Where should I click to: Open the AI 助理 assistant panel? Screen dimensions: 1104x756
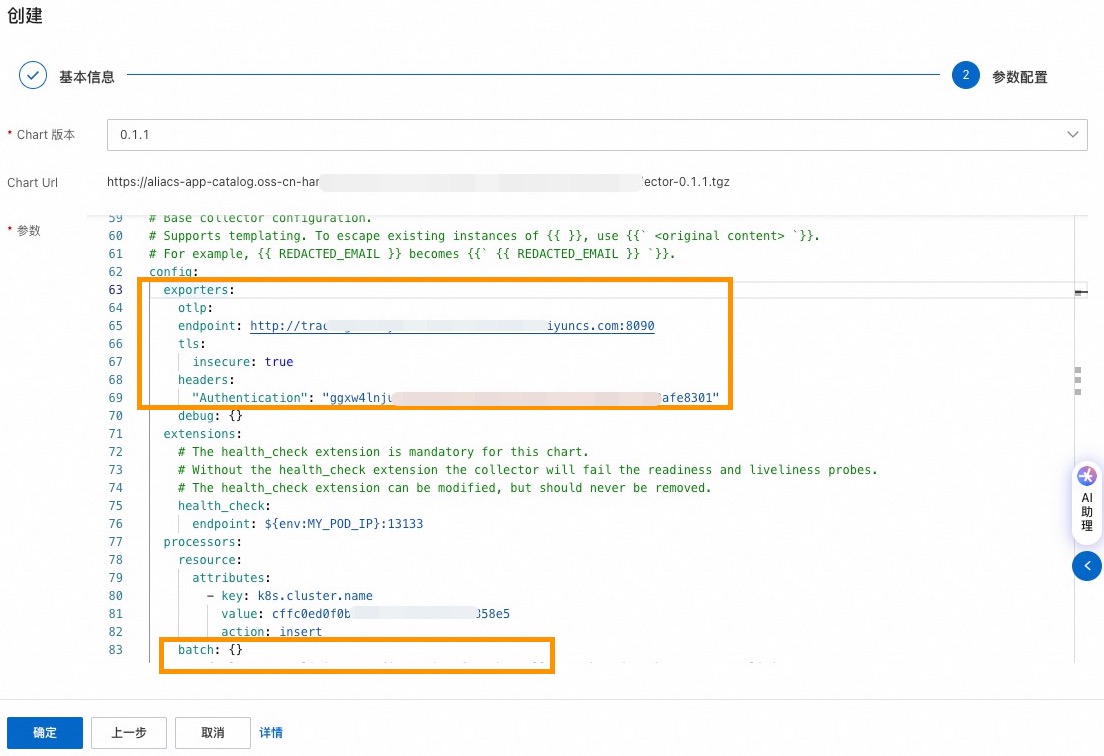(x=1087, y=502)
